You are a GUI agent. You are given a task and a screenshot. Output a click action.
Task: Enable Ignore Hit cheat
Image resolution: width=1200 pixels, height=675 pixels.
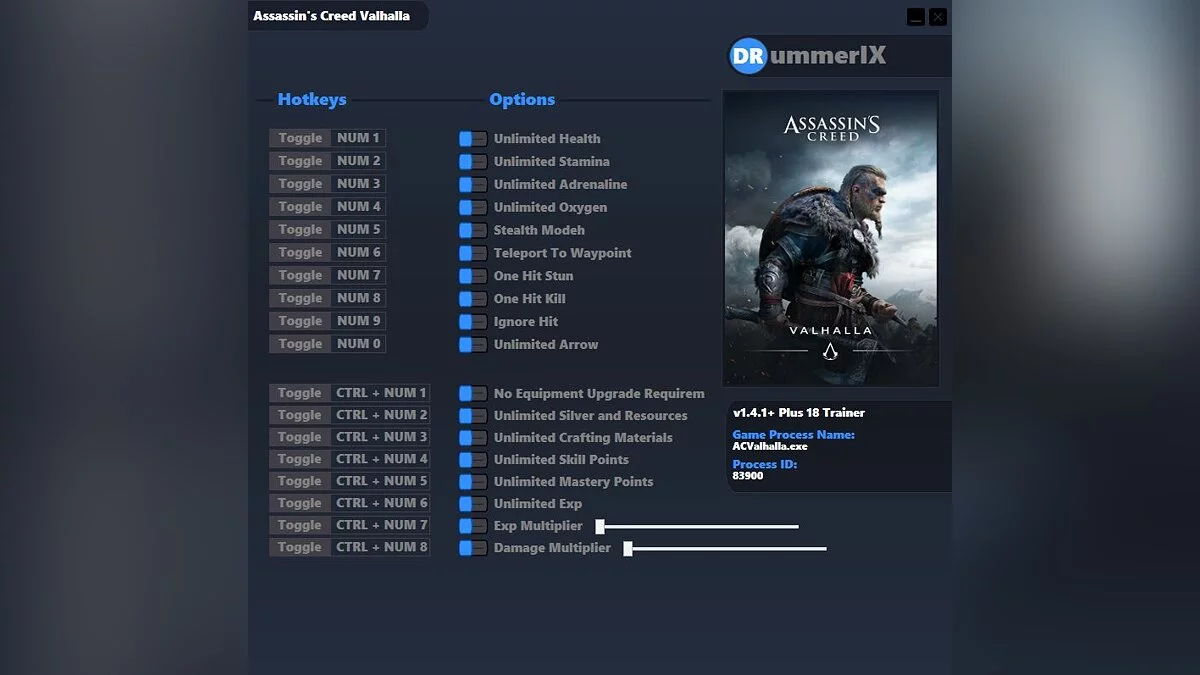[x=471, y=321]
